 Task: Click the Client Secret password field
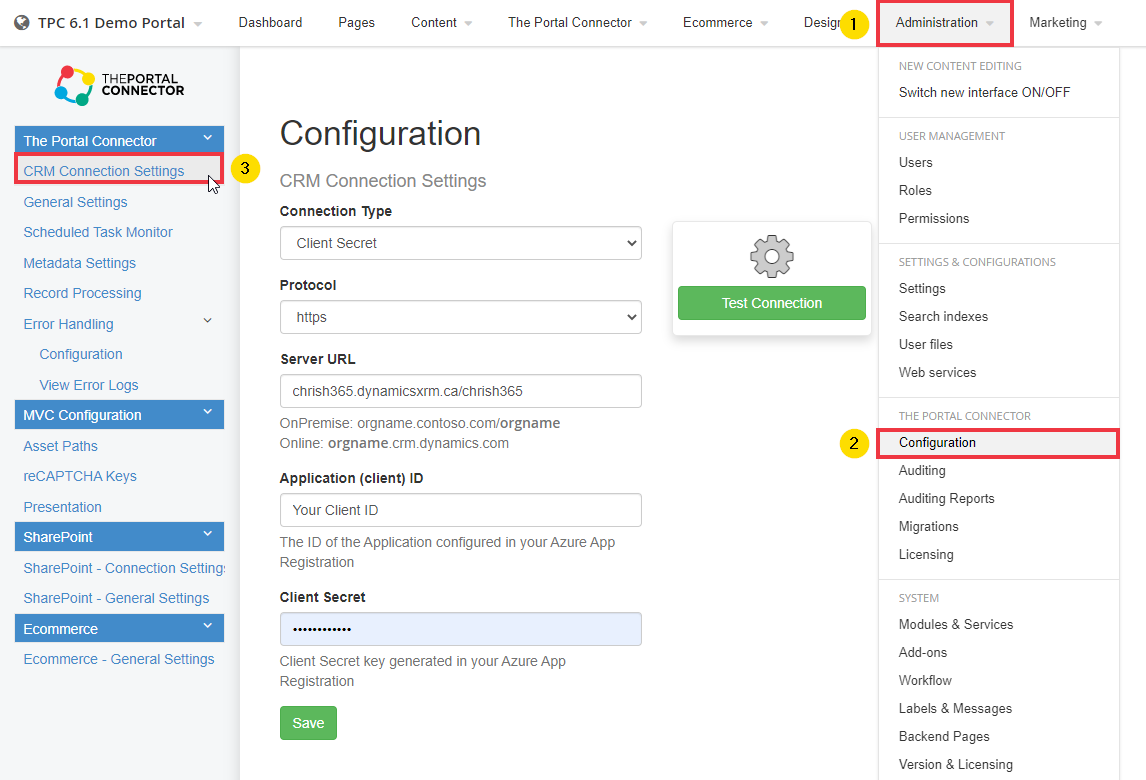point(460,629)
